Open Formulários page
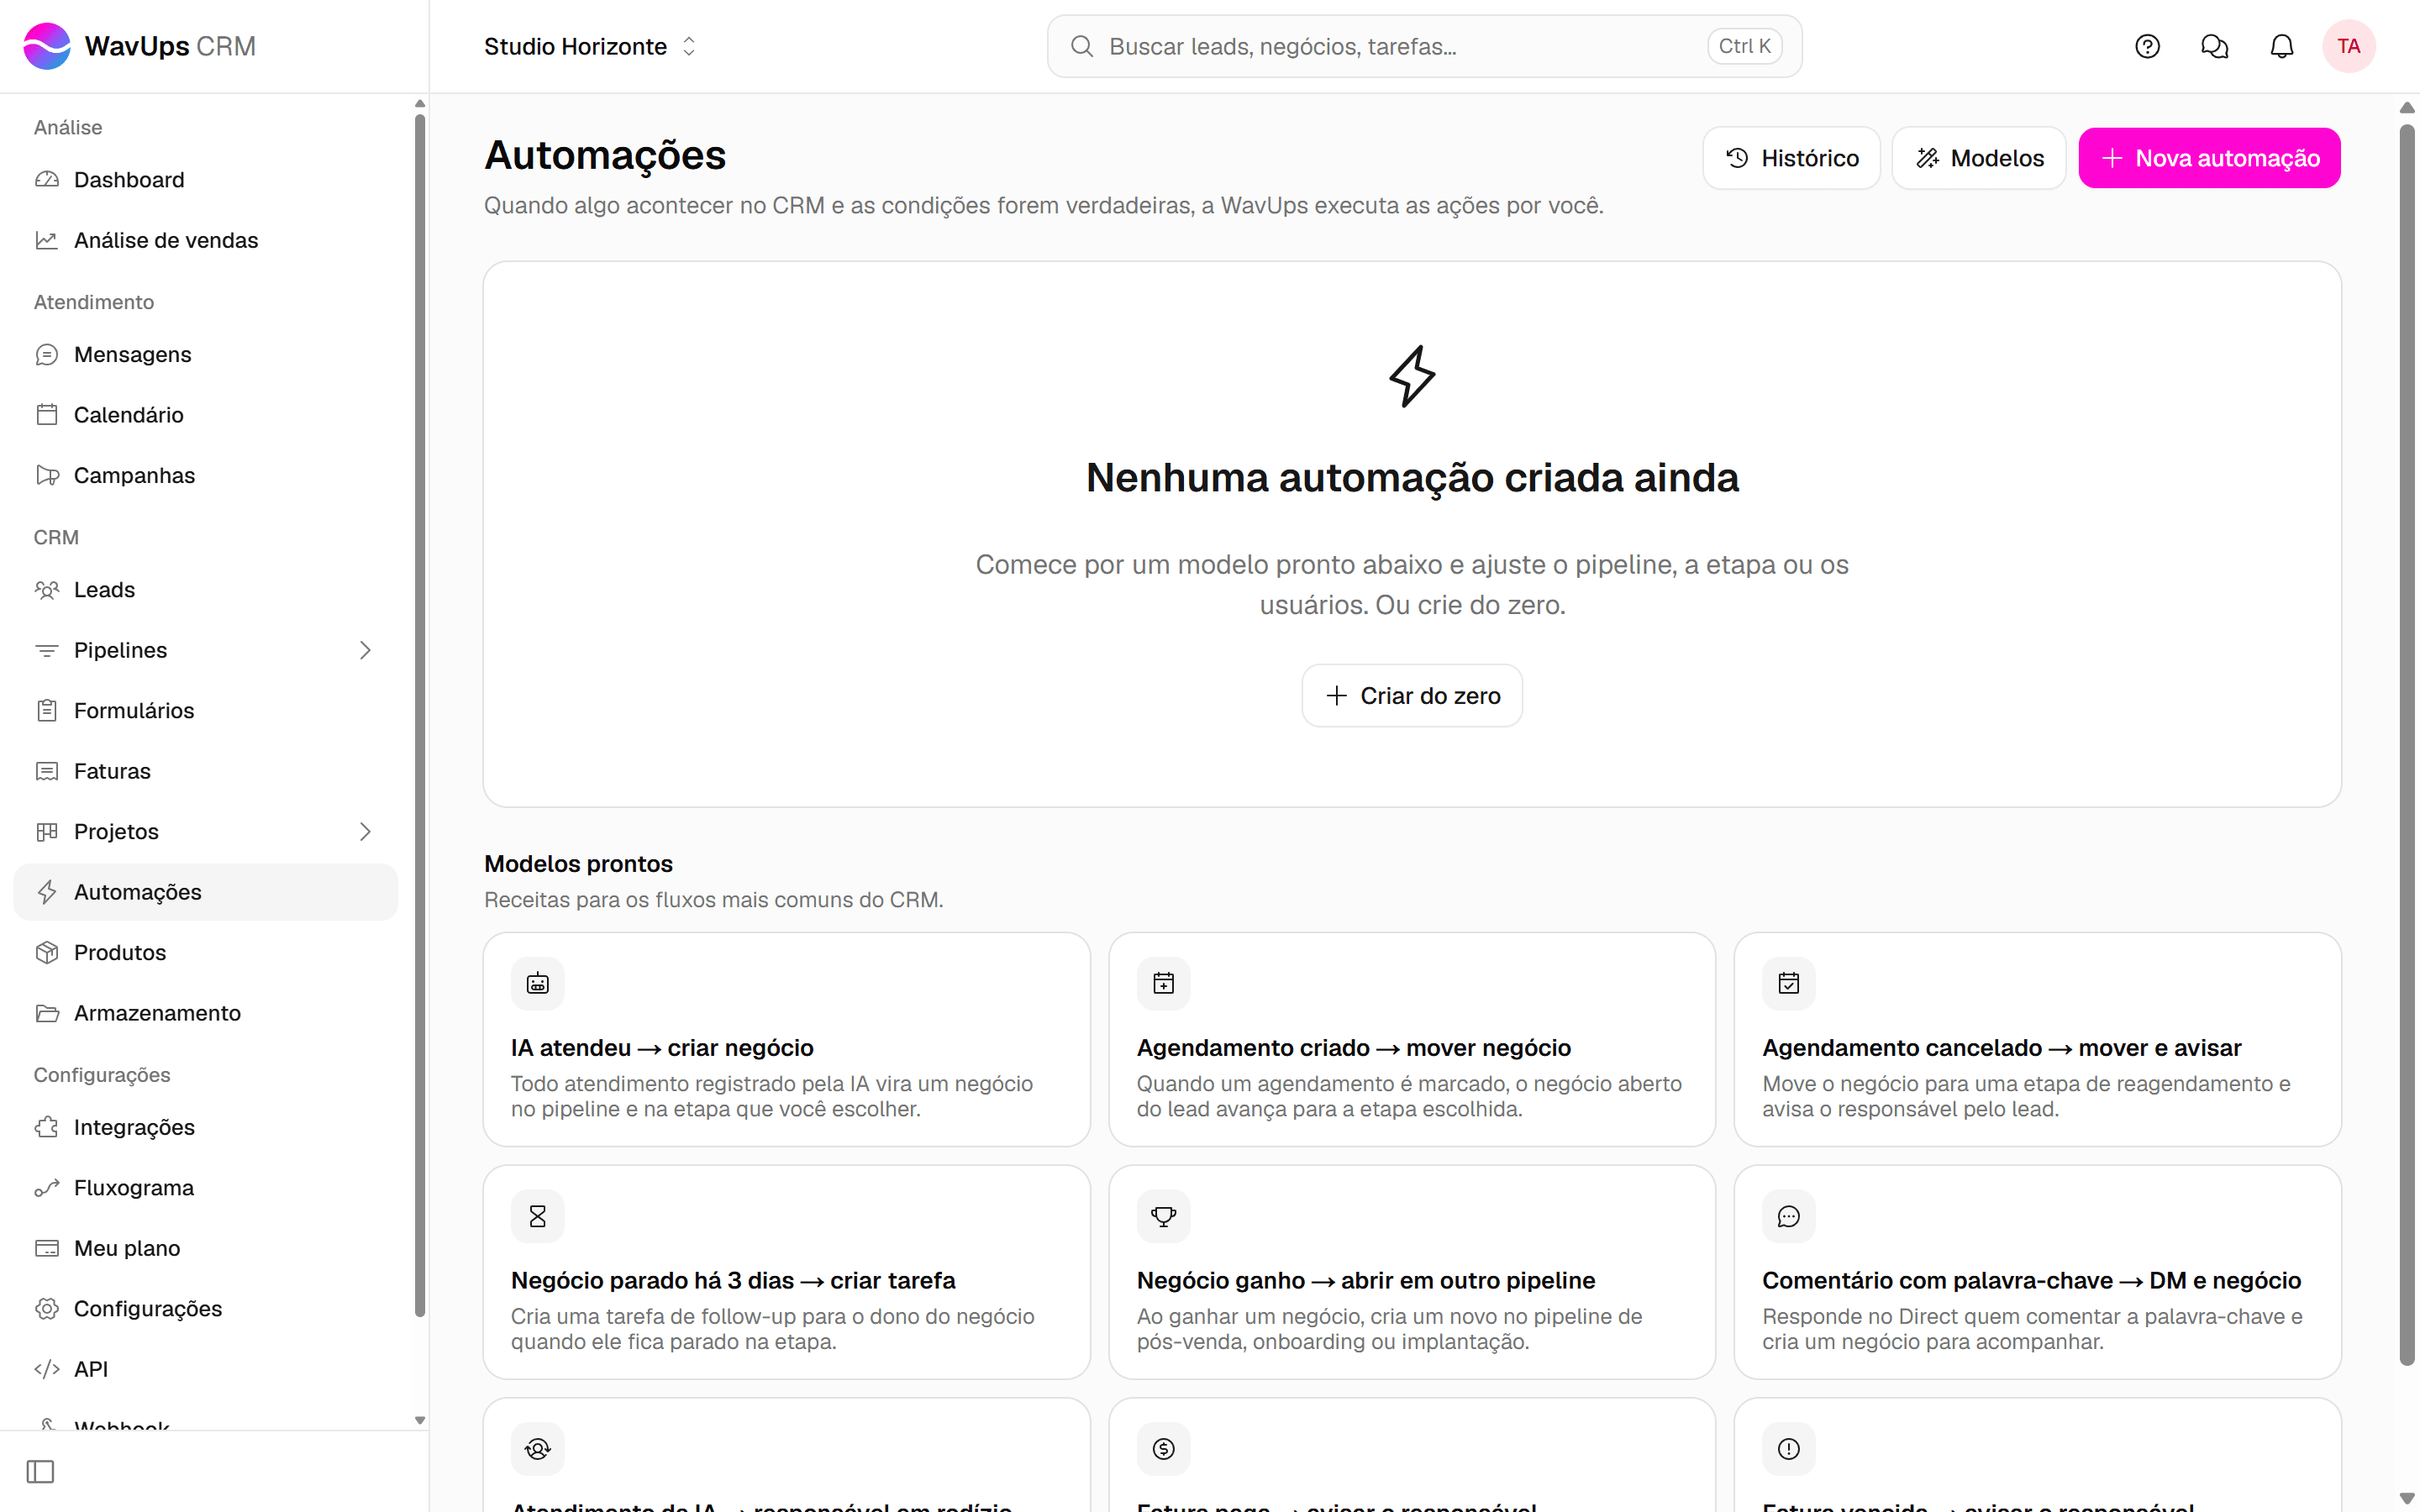The image size is (2420, 1512). coord(205,711)
